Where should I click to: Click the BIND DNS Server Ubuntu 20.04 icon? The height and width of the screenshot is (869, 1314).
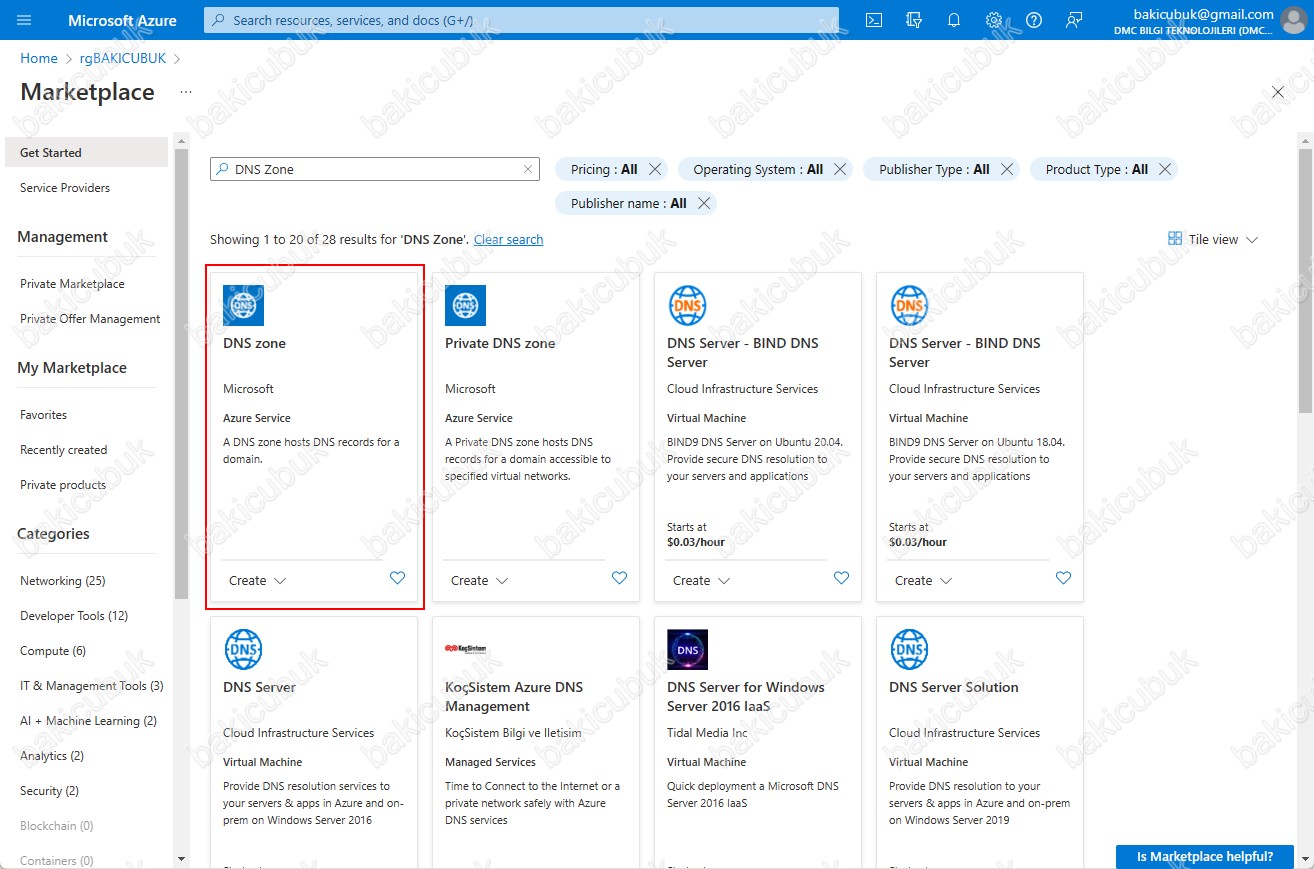[x=687, y=305]
